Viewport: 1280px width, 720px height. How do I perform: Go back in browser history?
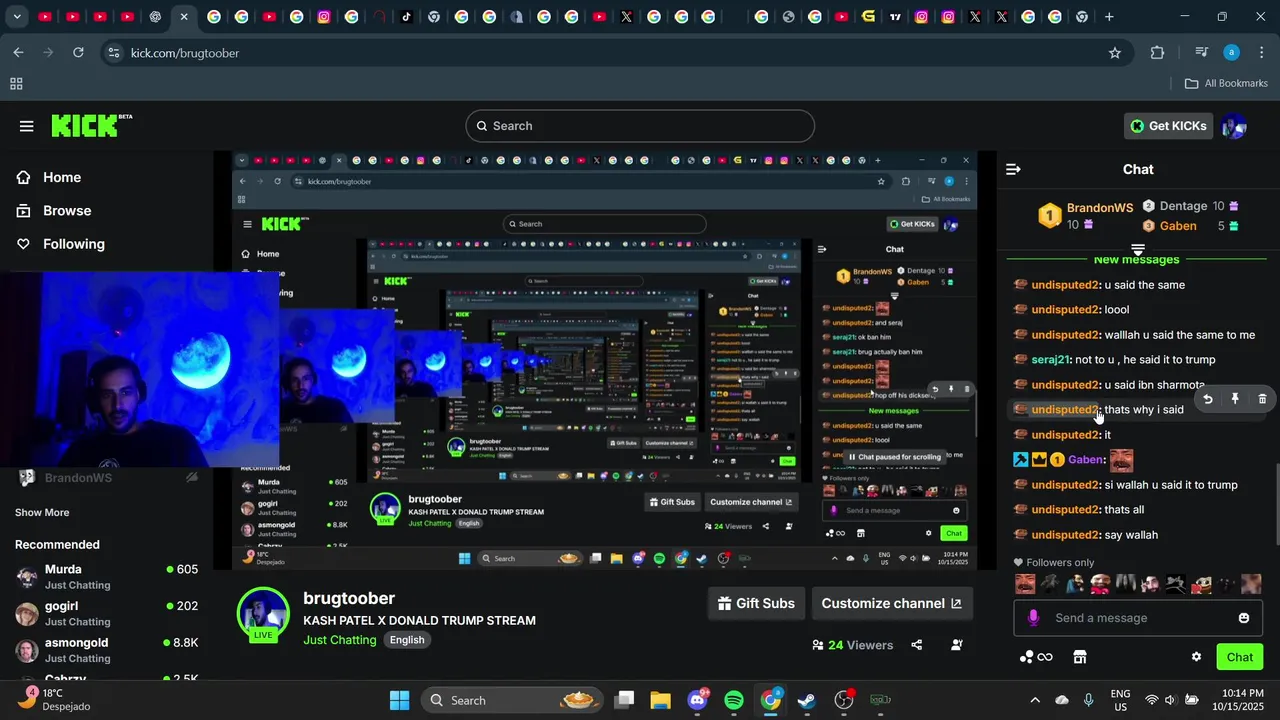18,53
